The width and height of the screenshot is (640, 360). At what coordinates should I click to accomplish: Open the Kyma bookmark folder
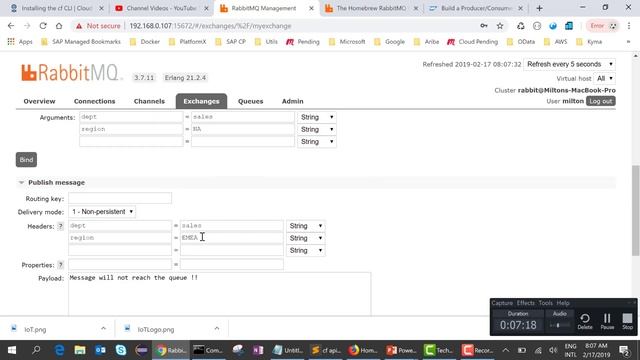click(589, 42)
